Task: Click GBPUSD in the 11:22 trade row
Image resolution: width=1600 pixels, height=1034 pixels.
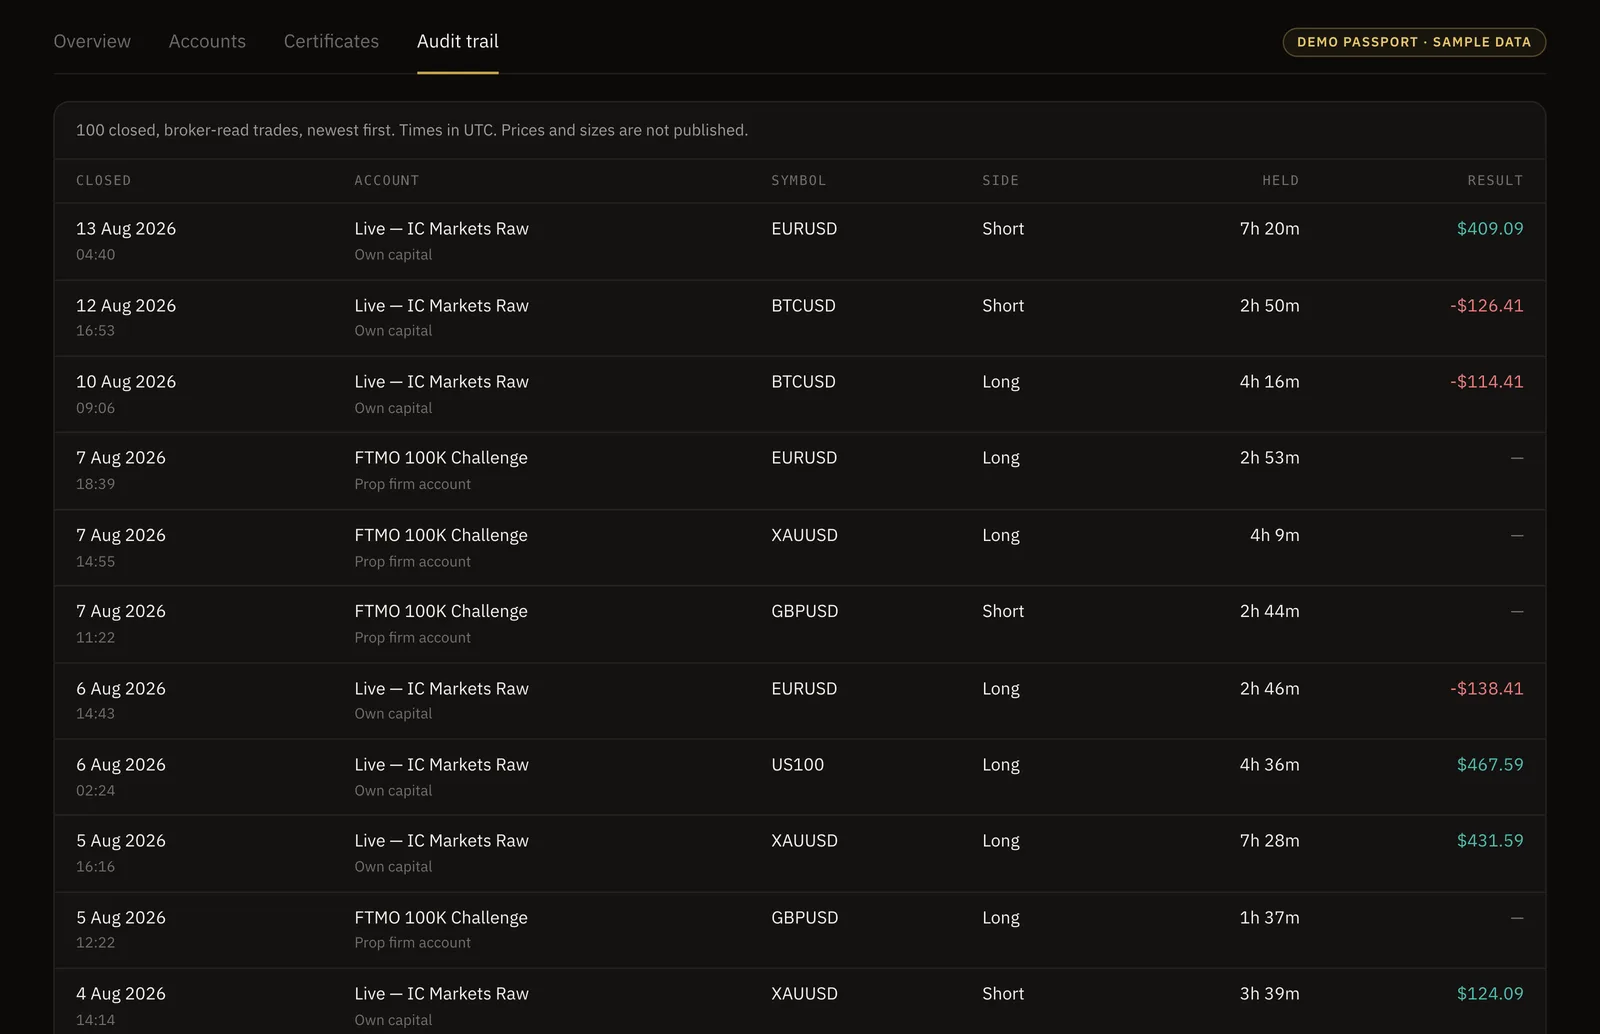Action: [805, 611]
